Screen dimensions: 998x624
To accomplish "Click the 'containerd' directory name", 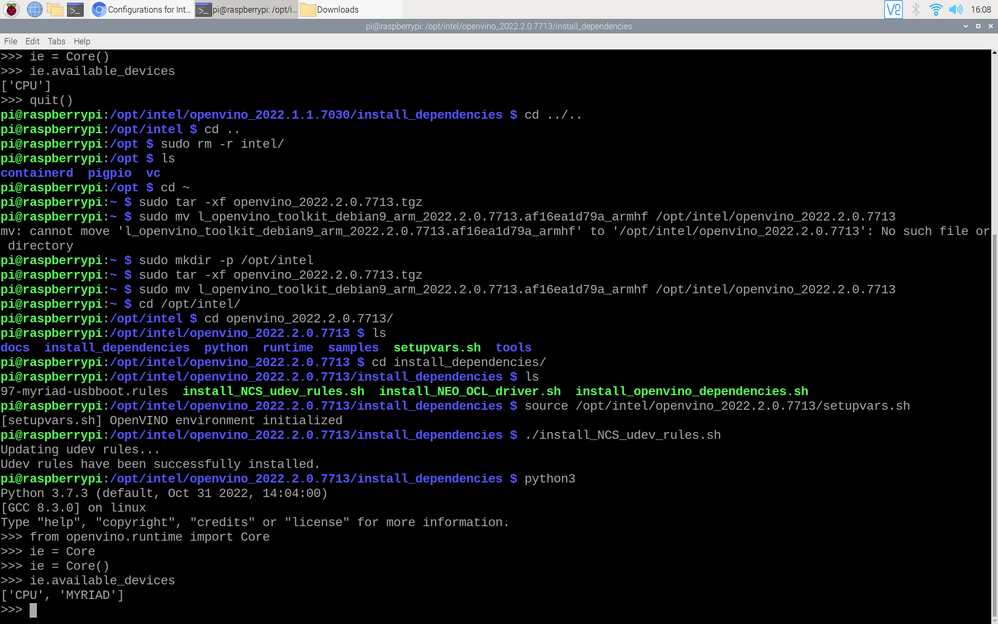I will coord(36,173).
